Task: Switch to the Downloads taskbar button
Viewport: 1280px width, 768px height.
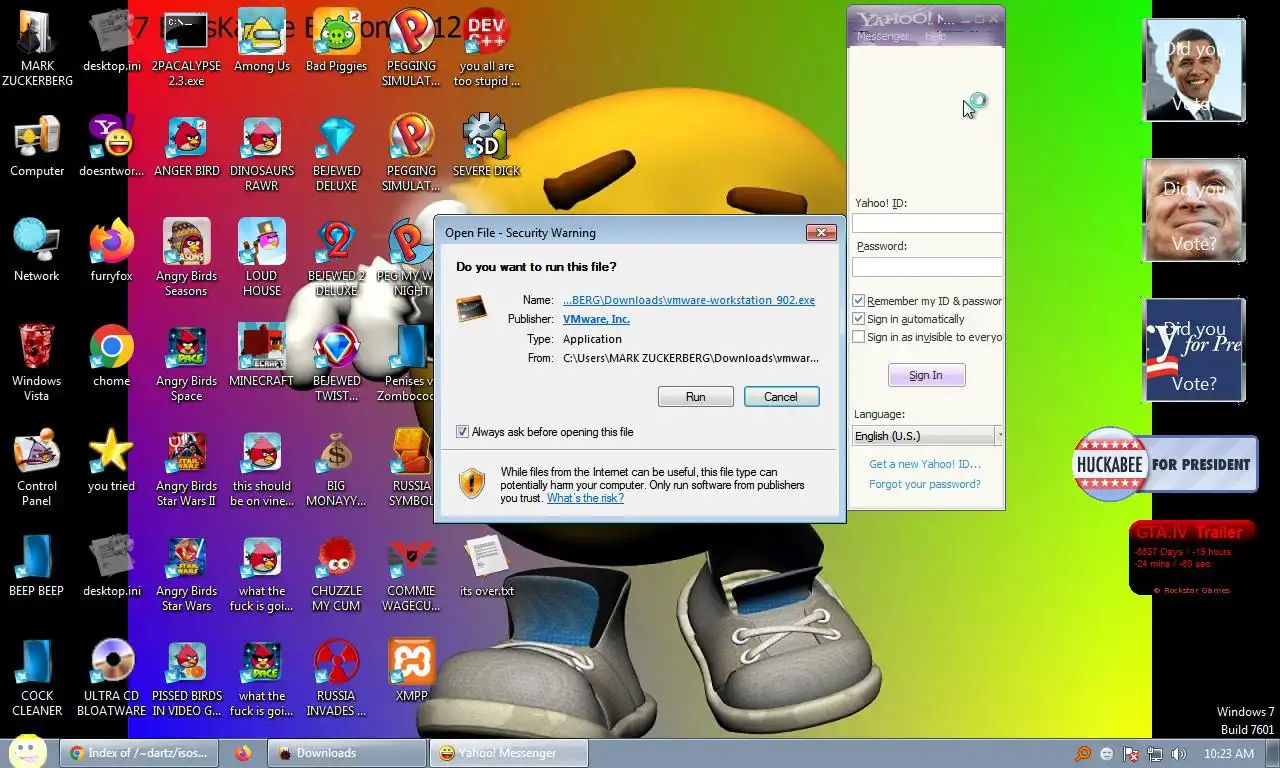Action: click(x=348, y=753)
